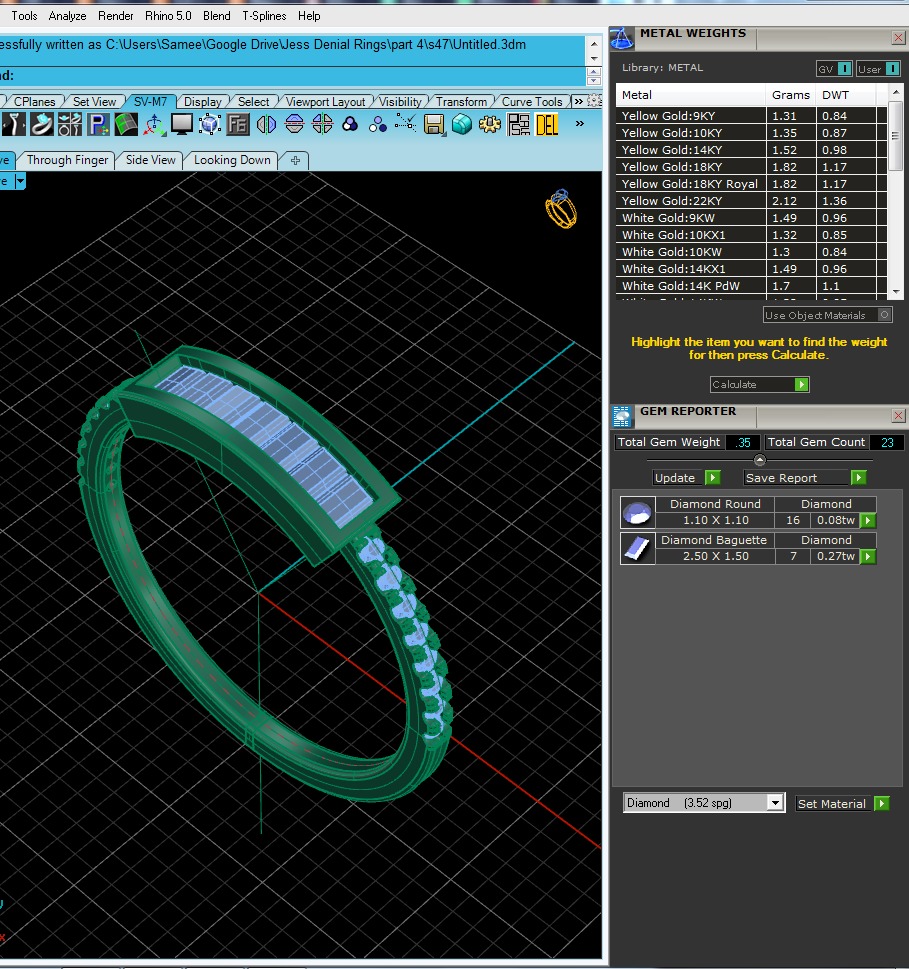Click the command history down arrow
This screenshot has width=909, height=969.
pyautogui.click(x=594, y=59)
